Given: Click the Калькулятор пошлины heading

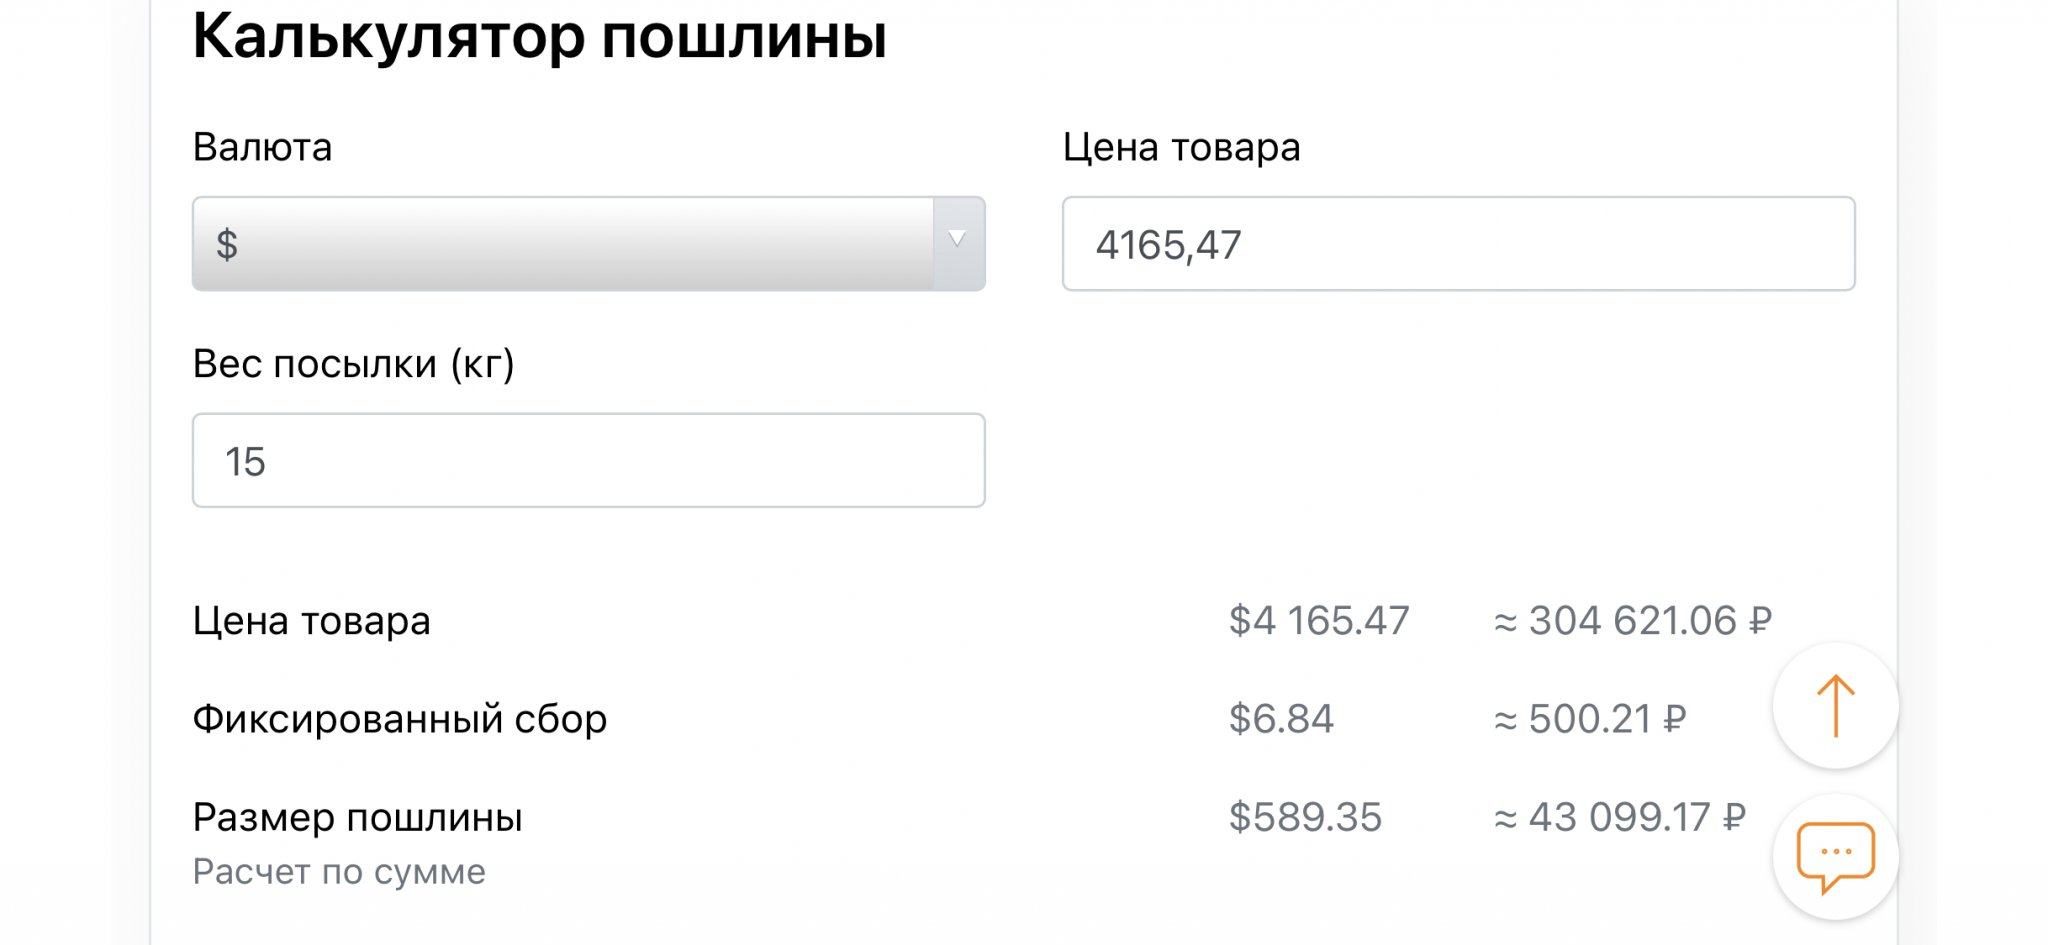Looking at the screenshot, I should click(540, 37).
